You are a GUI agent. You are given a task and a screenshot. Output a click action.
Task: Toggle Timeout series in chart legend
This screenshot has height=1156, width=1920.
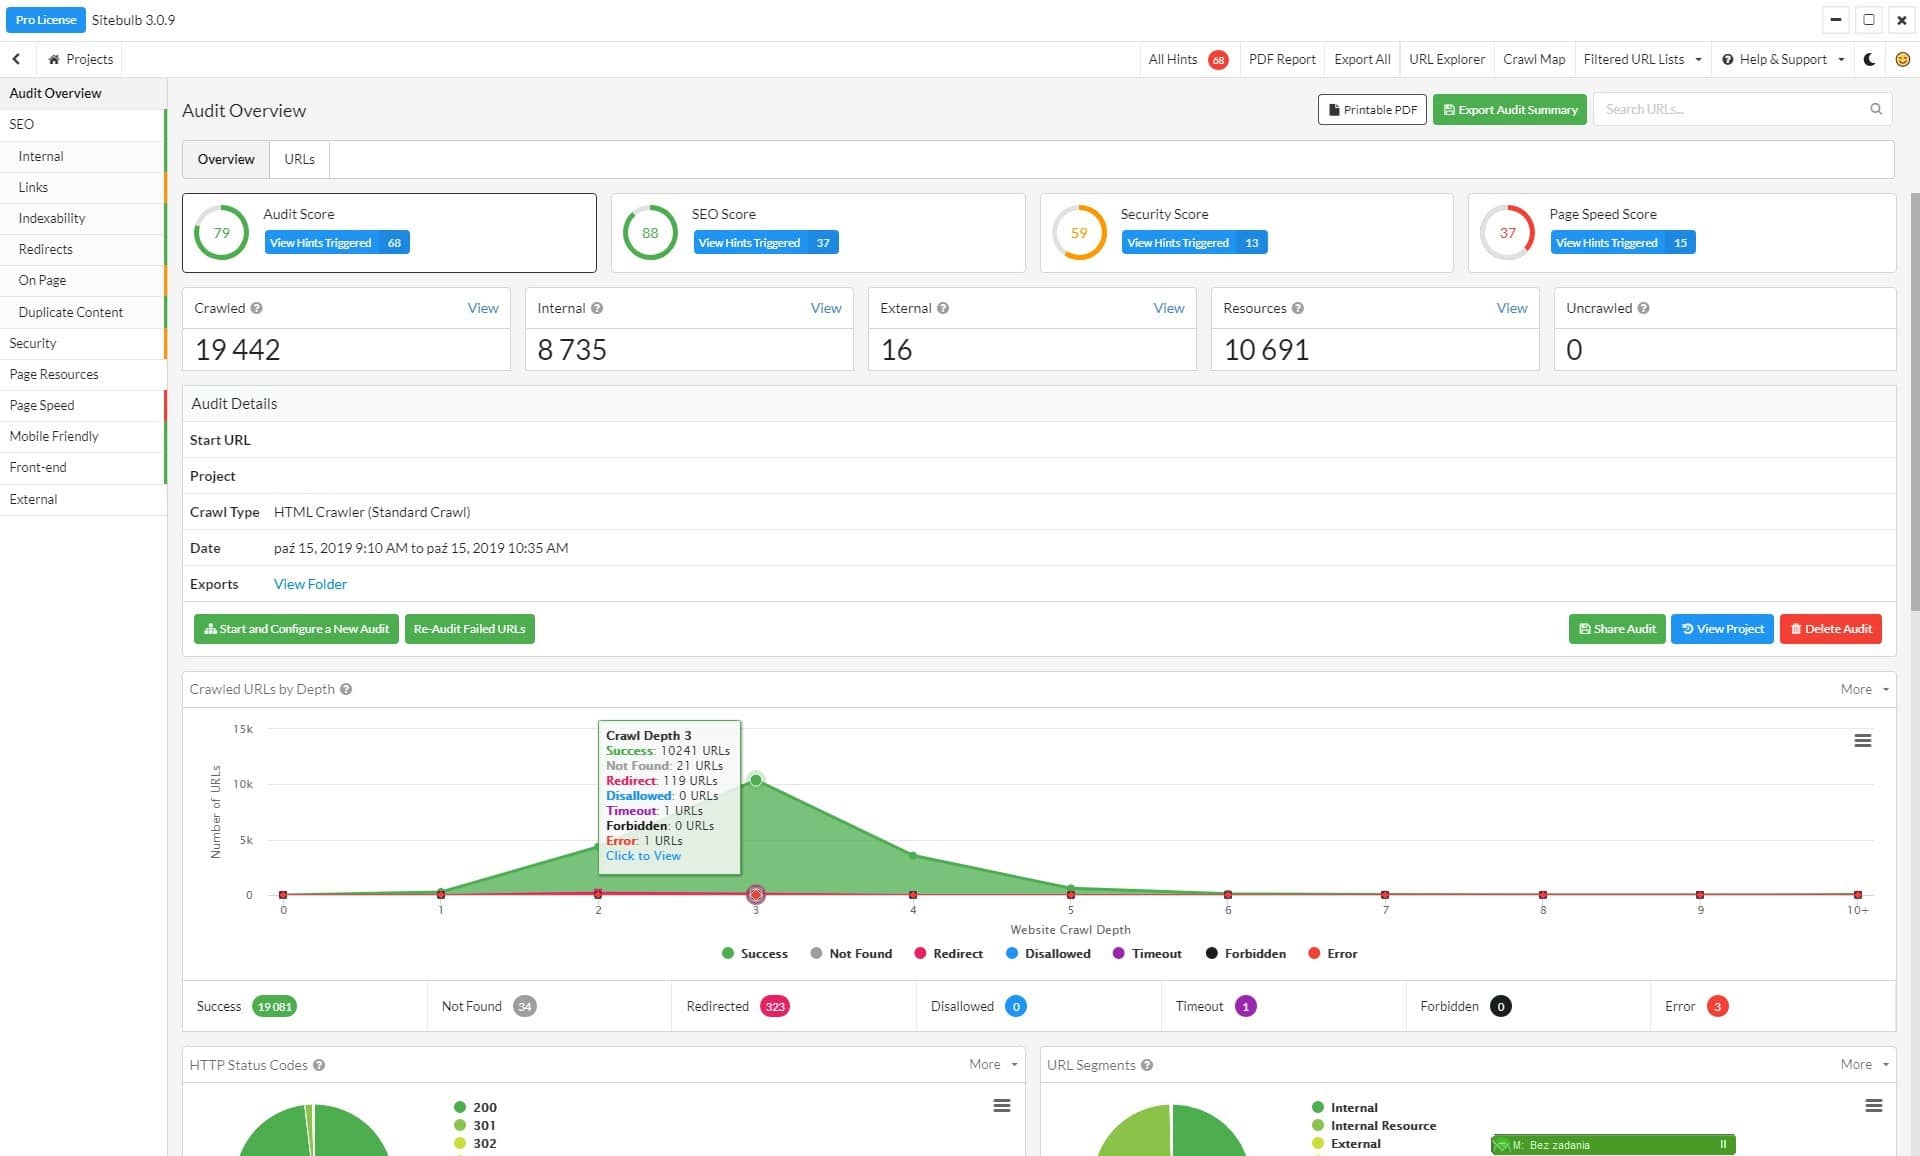[x=1147, y=954]
